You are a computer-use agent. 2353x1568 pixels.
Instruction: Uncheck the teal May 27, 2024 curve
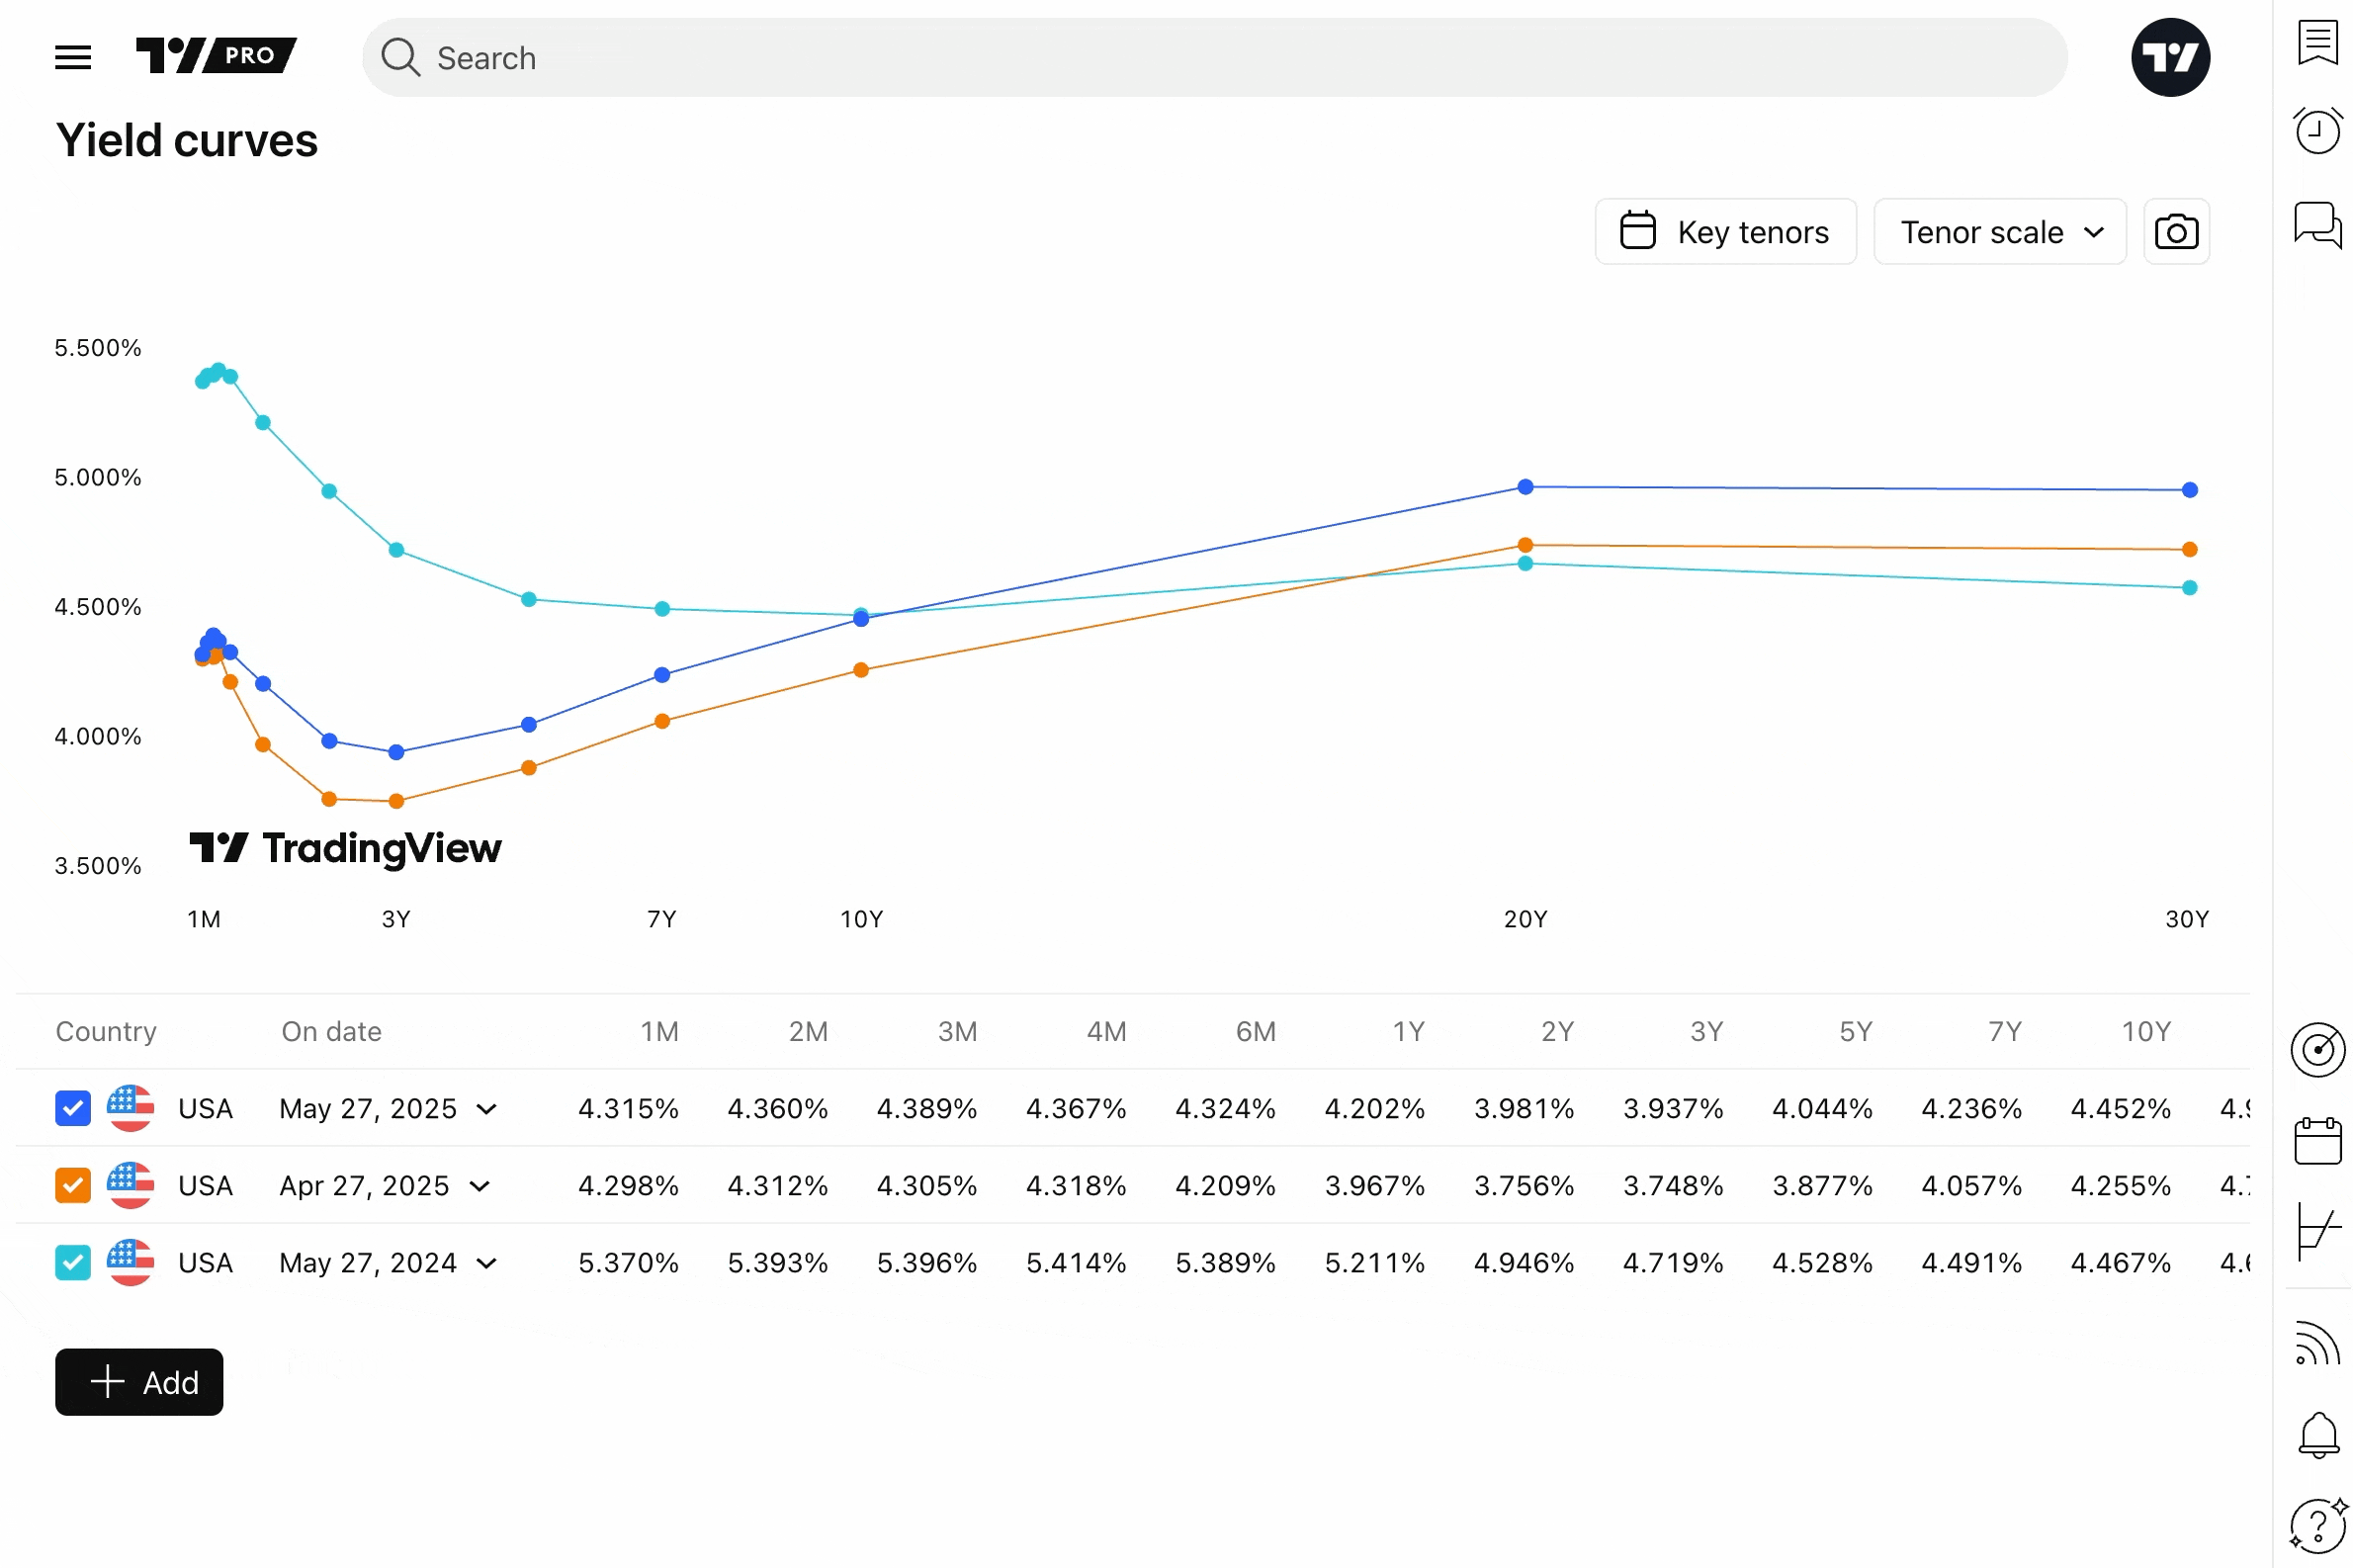pyautogui.click(x=73, y=1262)
